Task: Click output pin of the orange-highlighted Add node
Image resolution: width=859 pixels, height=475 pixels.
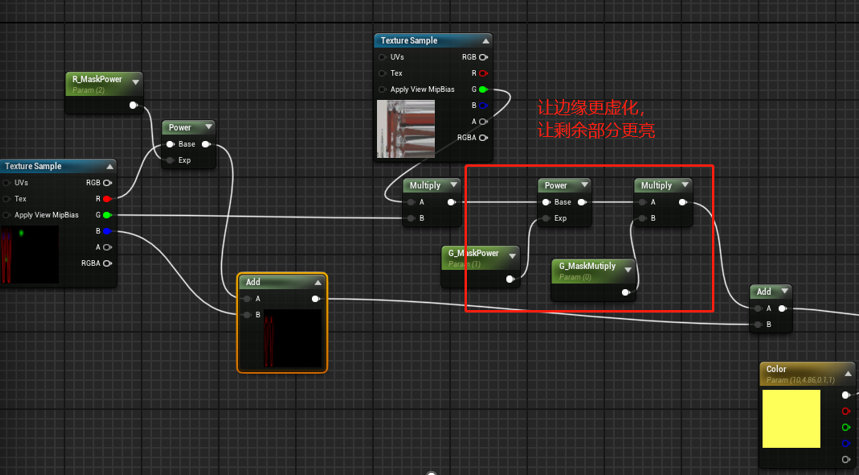Action: 316,298
